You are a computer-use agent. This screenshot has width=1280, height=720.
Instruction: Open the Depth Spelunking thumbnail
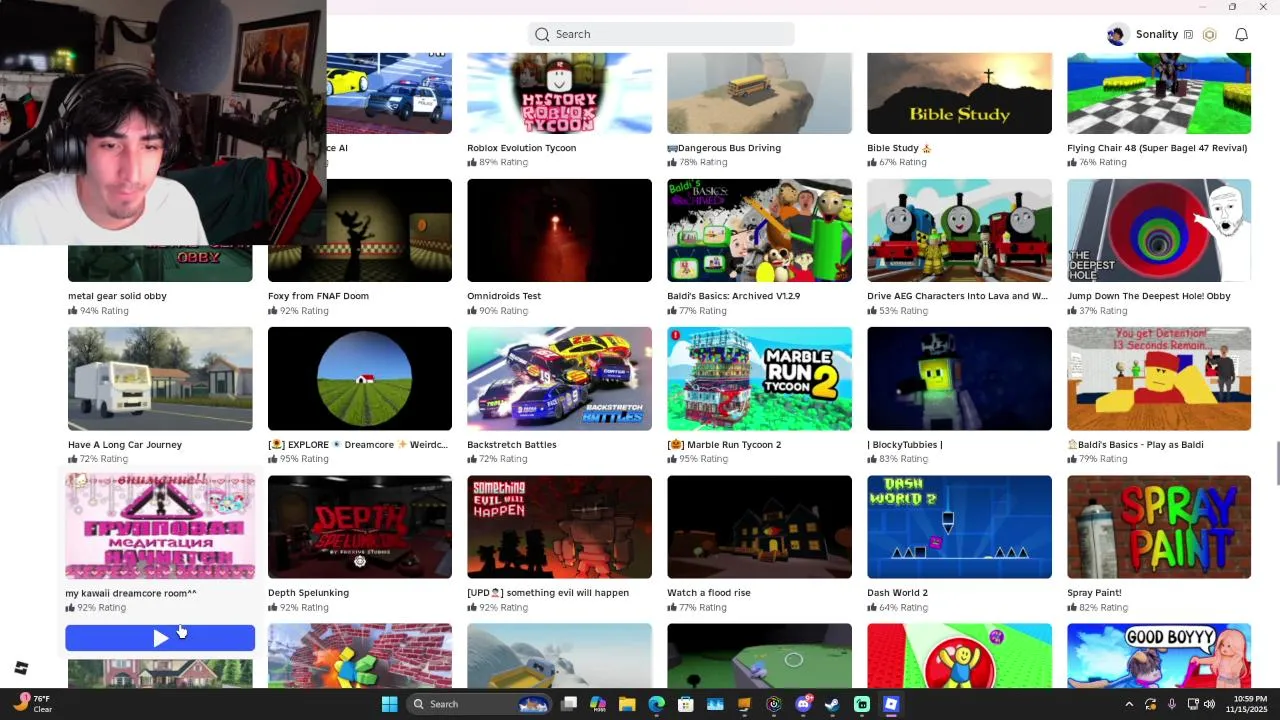tap(360, 527)
